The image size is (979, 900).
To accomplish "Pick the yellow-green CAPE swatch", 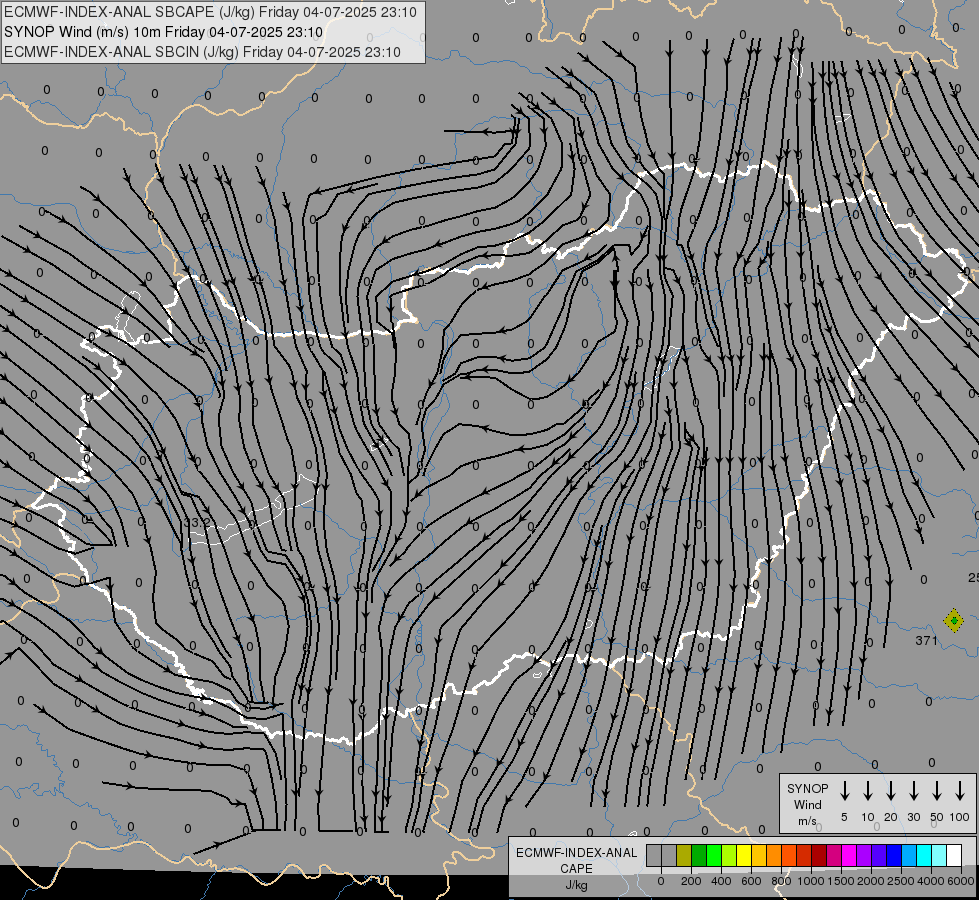I will click(729, 855).
